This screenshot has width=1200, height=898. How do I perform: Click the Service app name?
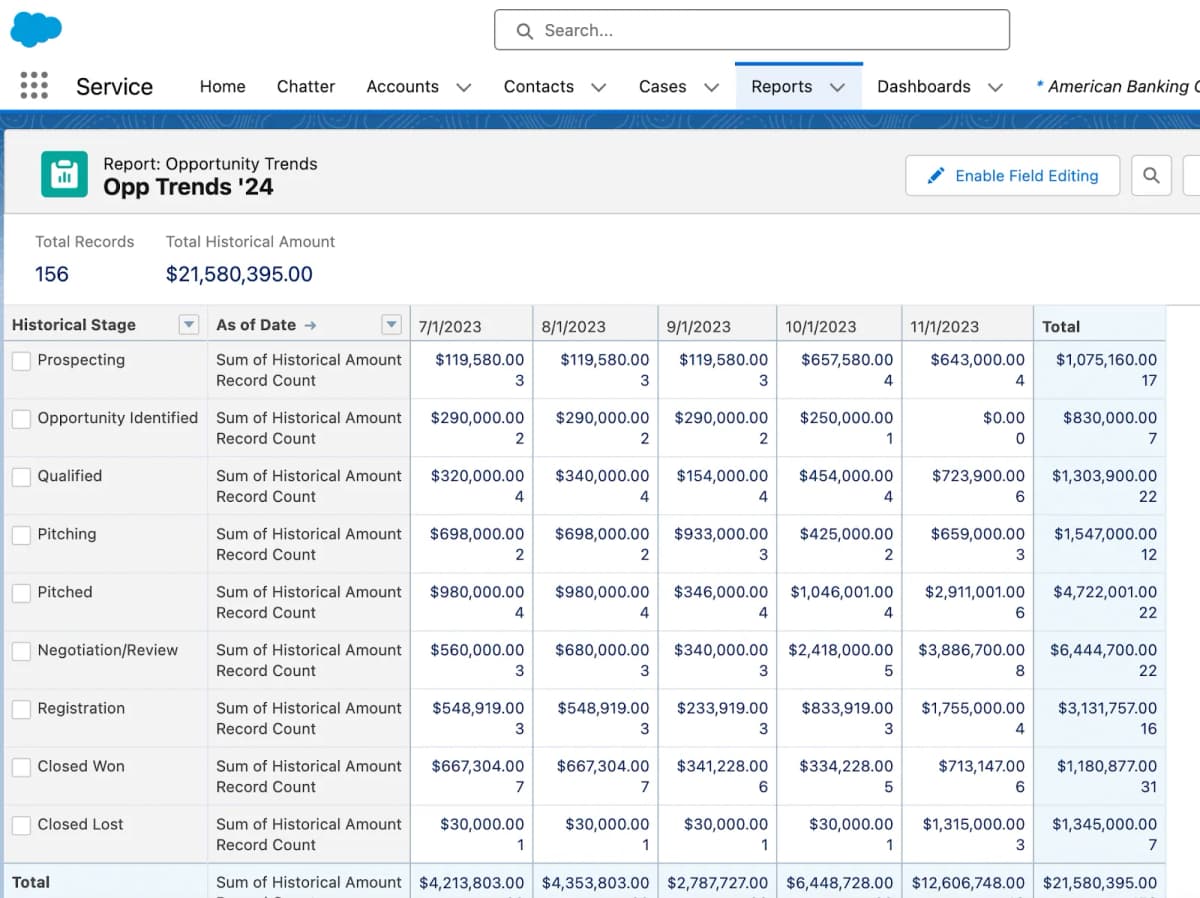(114, 86)
